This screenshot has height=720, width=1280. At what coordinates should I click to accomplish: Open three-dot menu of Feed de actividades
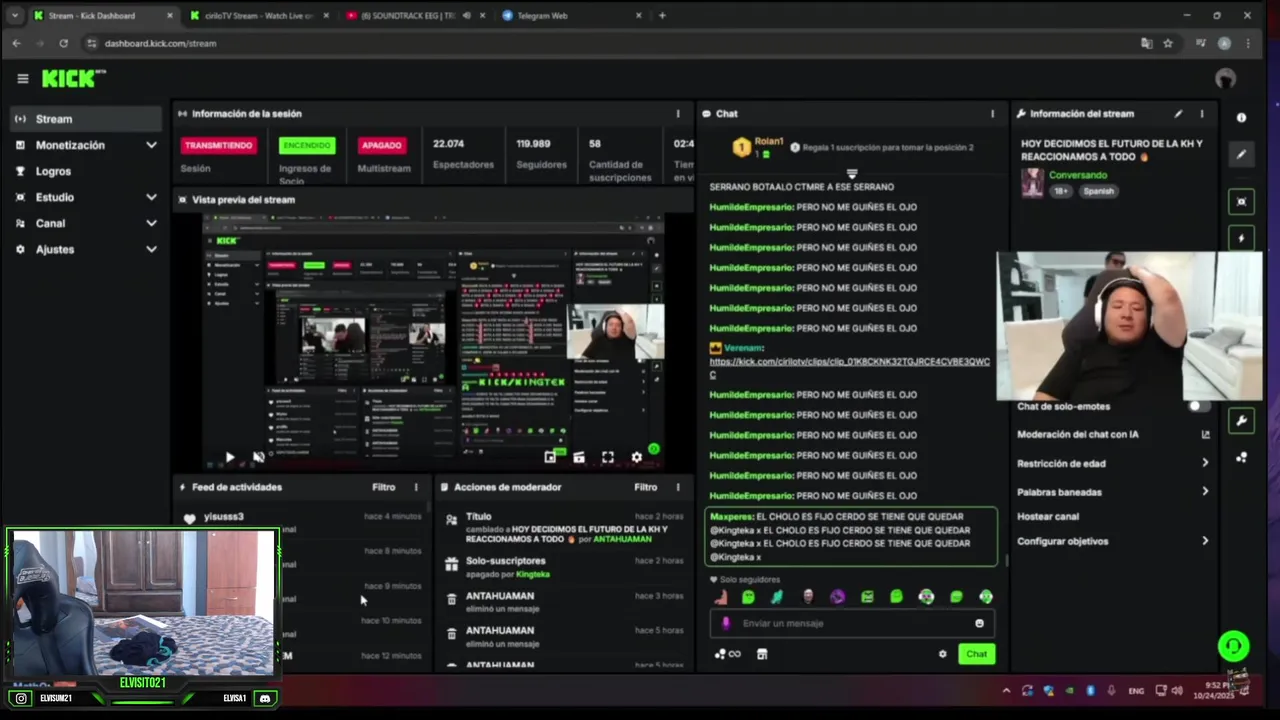(x=416, y=487)
